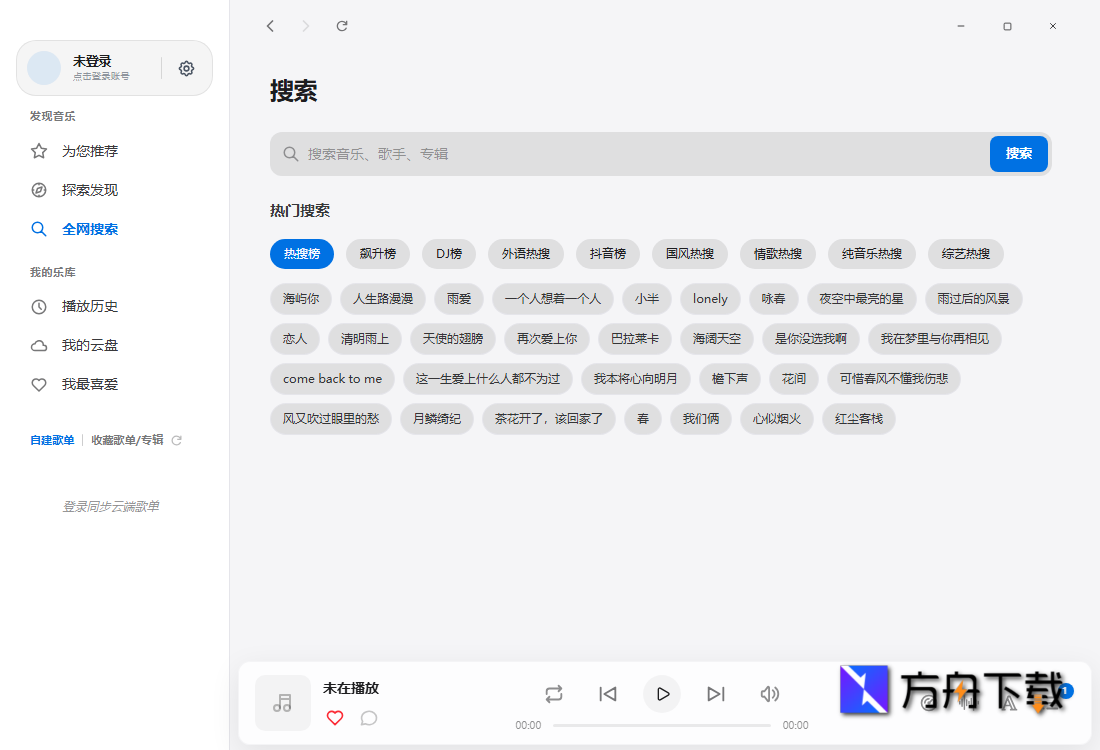
Task: Click the page refresh icon
Action: tap(341, 26)
